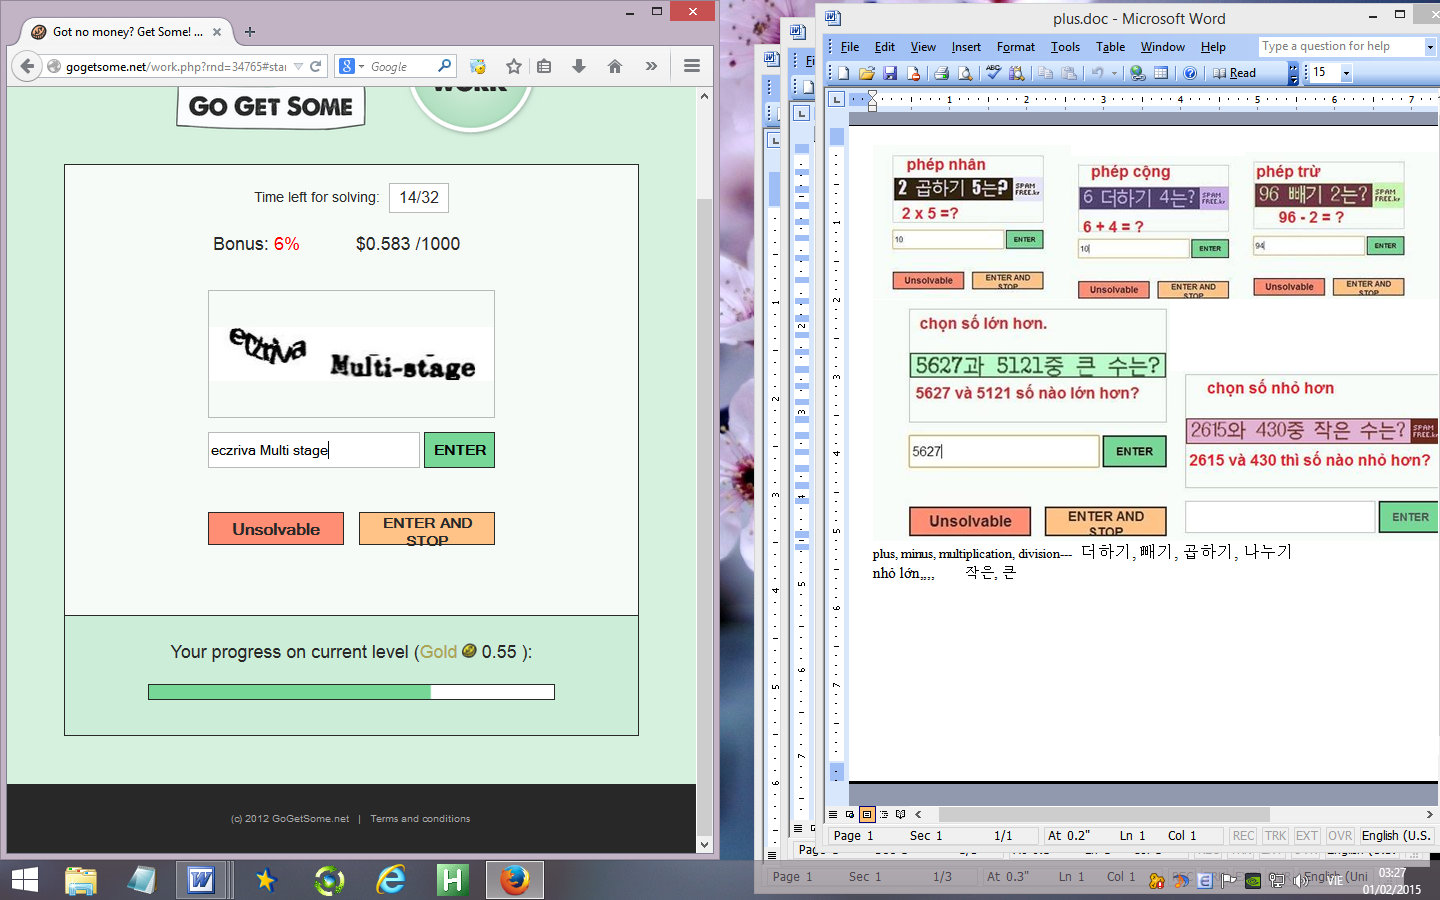Click Firefox home icon
Screen dimensions: 1440x900
[x=615, y=66]
